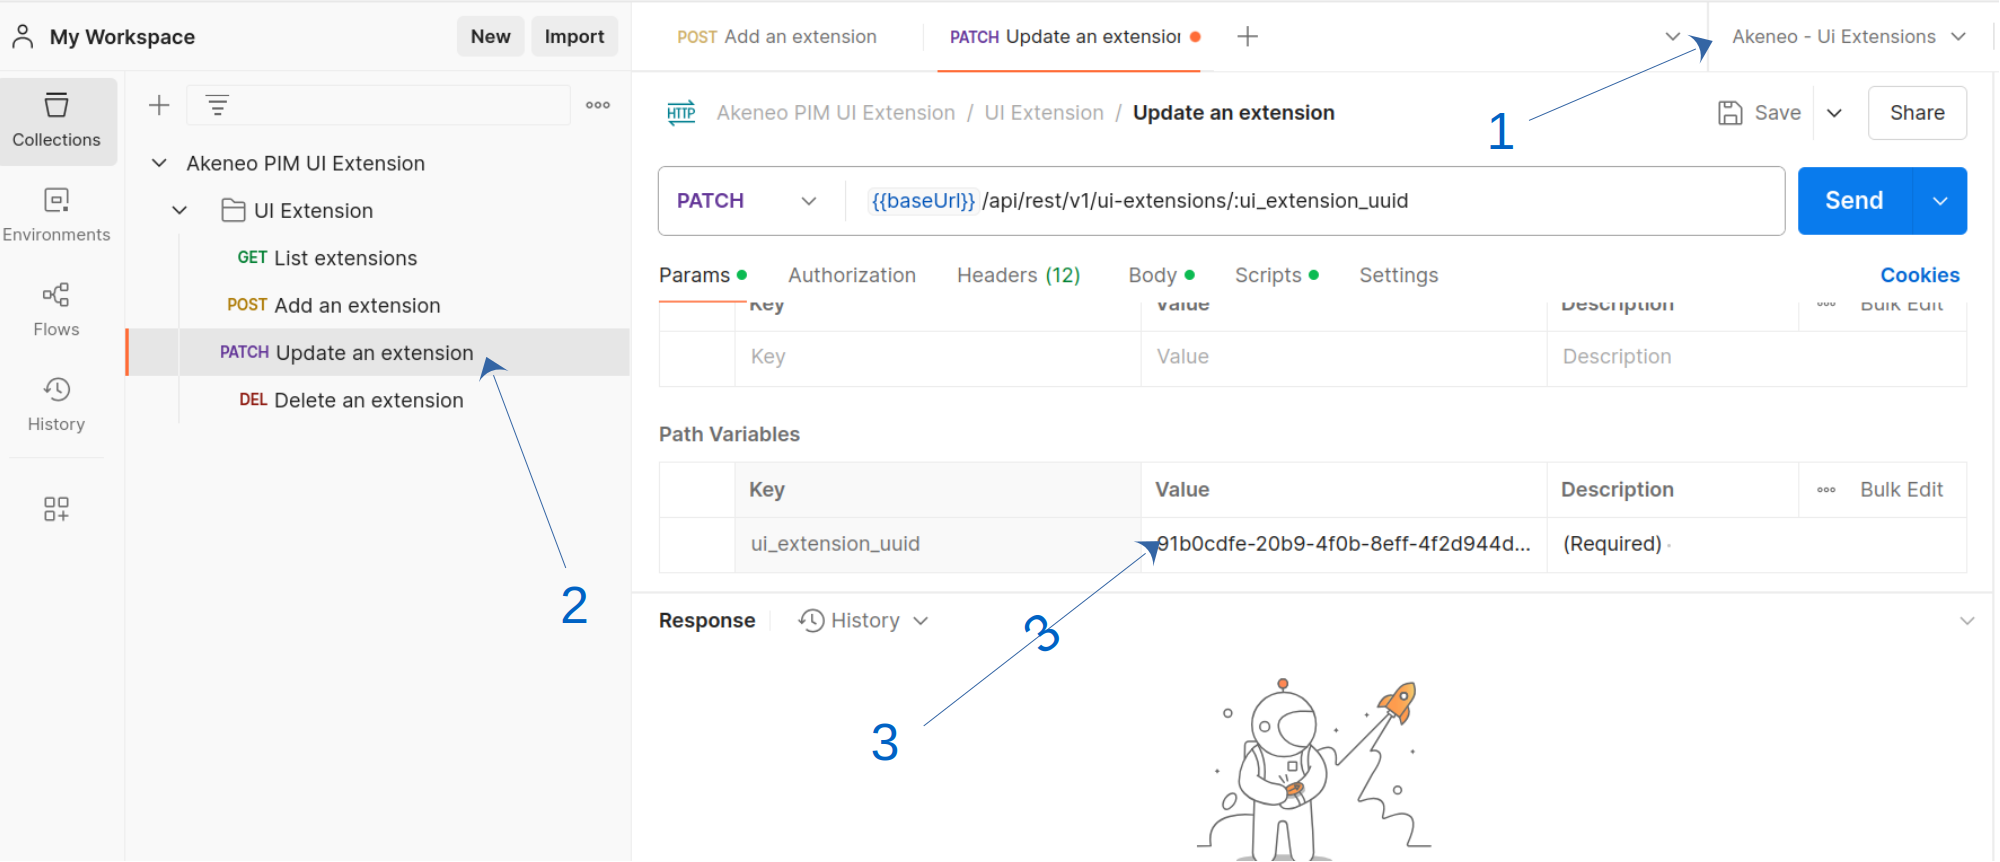Expand the Send button dropdown arrow

point(1940,201)
